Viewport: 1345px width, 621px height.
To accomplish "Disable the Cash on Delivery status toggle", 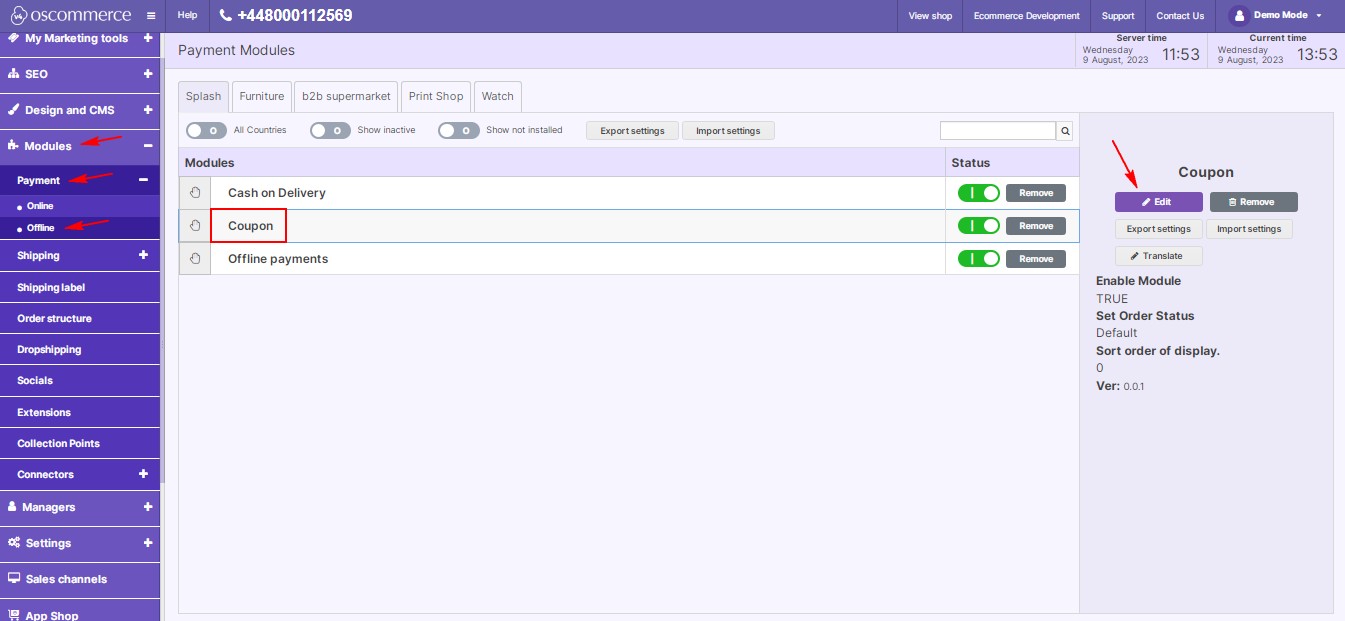I will [978, 192].
